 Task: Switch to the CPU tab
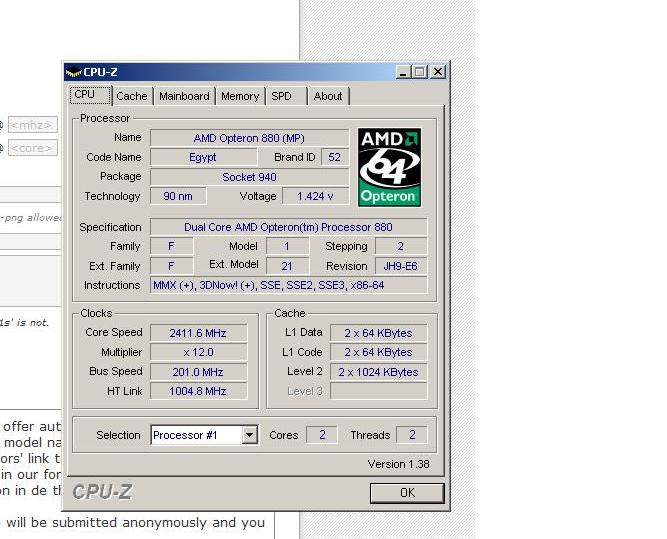tap(90, 95)
